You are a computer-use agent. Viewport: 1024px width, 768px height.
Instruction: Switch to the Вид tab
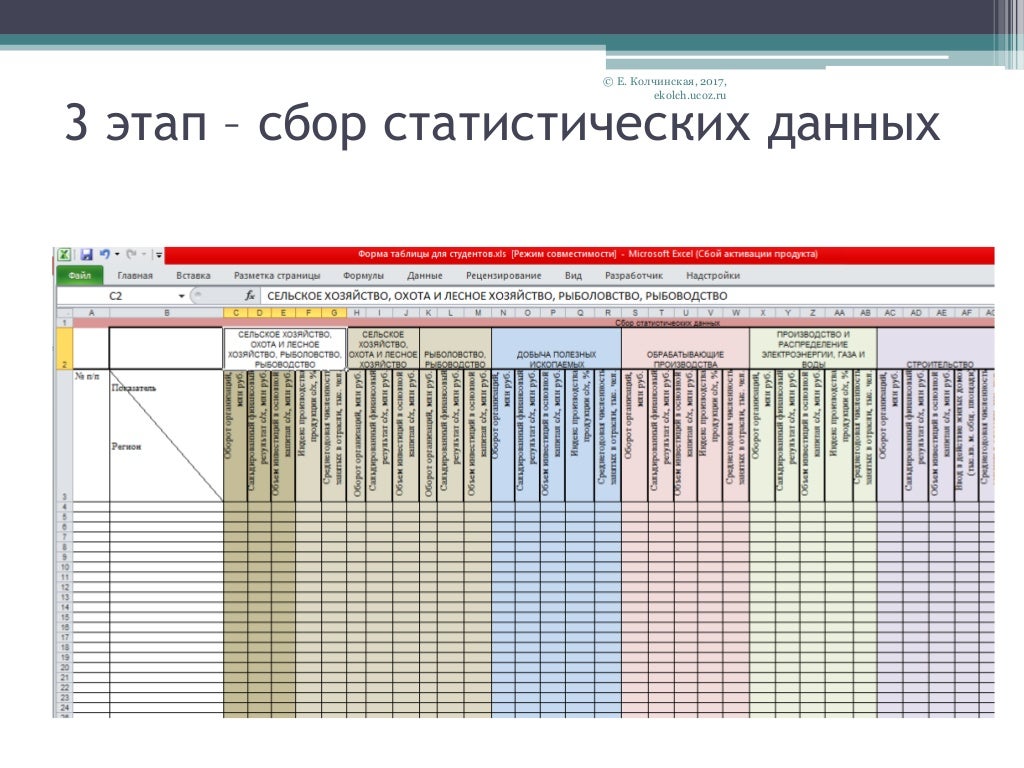573,276
